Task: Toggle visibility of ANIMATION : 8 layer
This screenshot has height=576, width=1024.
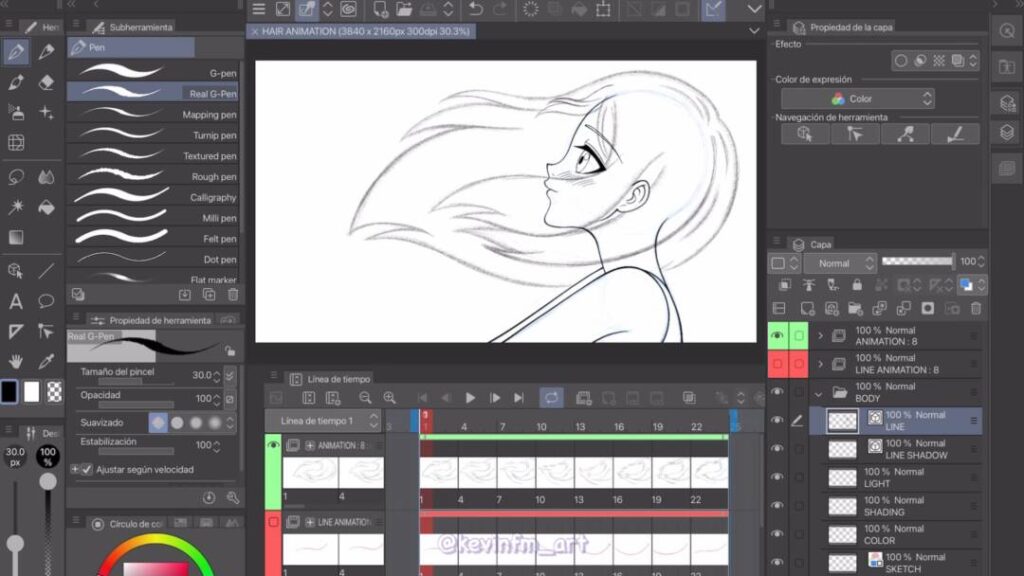Action: [777, 336]
